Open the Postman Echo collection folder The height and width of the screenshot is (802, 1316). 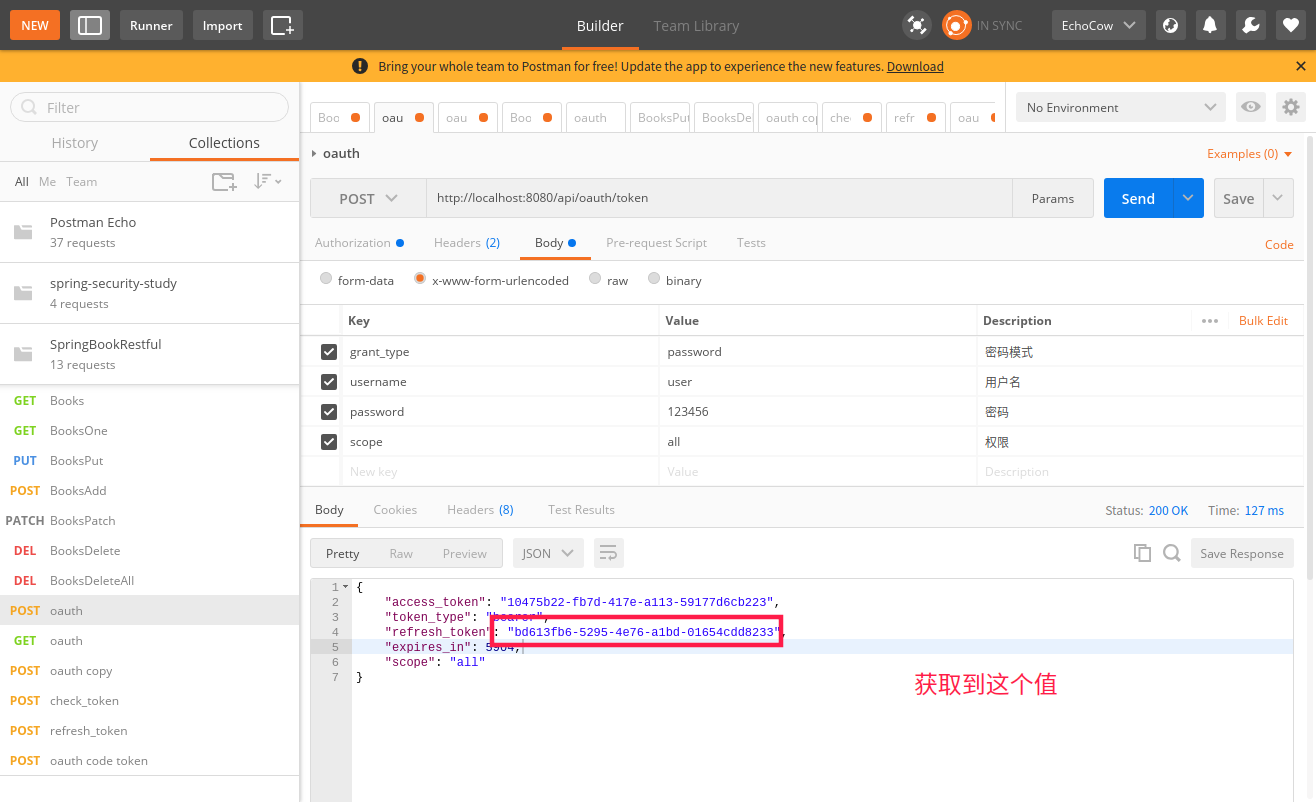click(150, 232)
